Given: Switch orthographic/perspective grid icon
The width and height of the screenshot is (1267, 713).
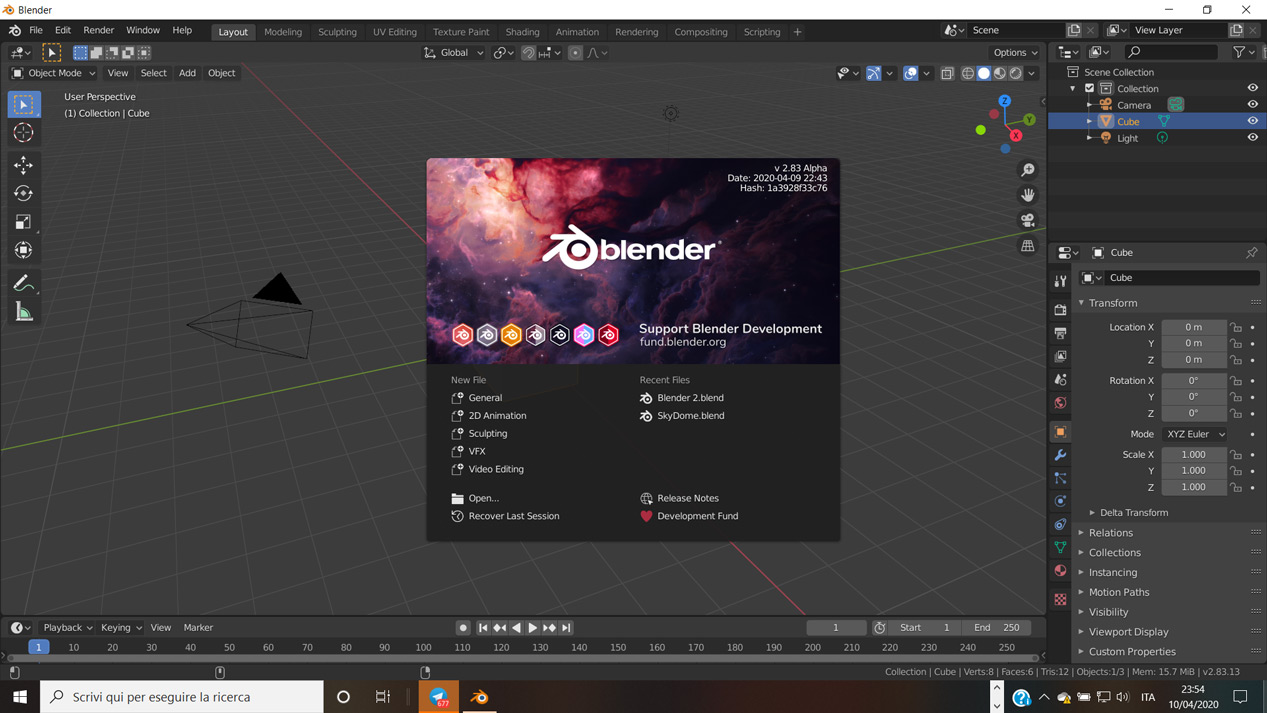Looking at the screenshot, I should click(1028, 246).
